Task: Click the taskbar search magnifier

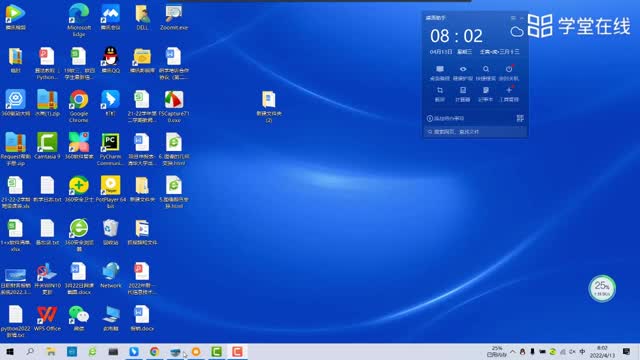Action: click(30, 351)
